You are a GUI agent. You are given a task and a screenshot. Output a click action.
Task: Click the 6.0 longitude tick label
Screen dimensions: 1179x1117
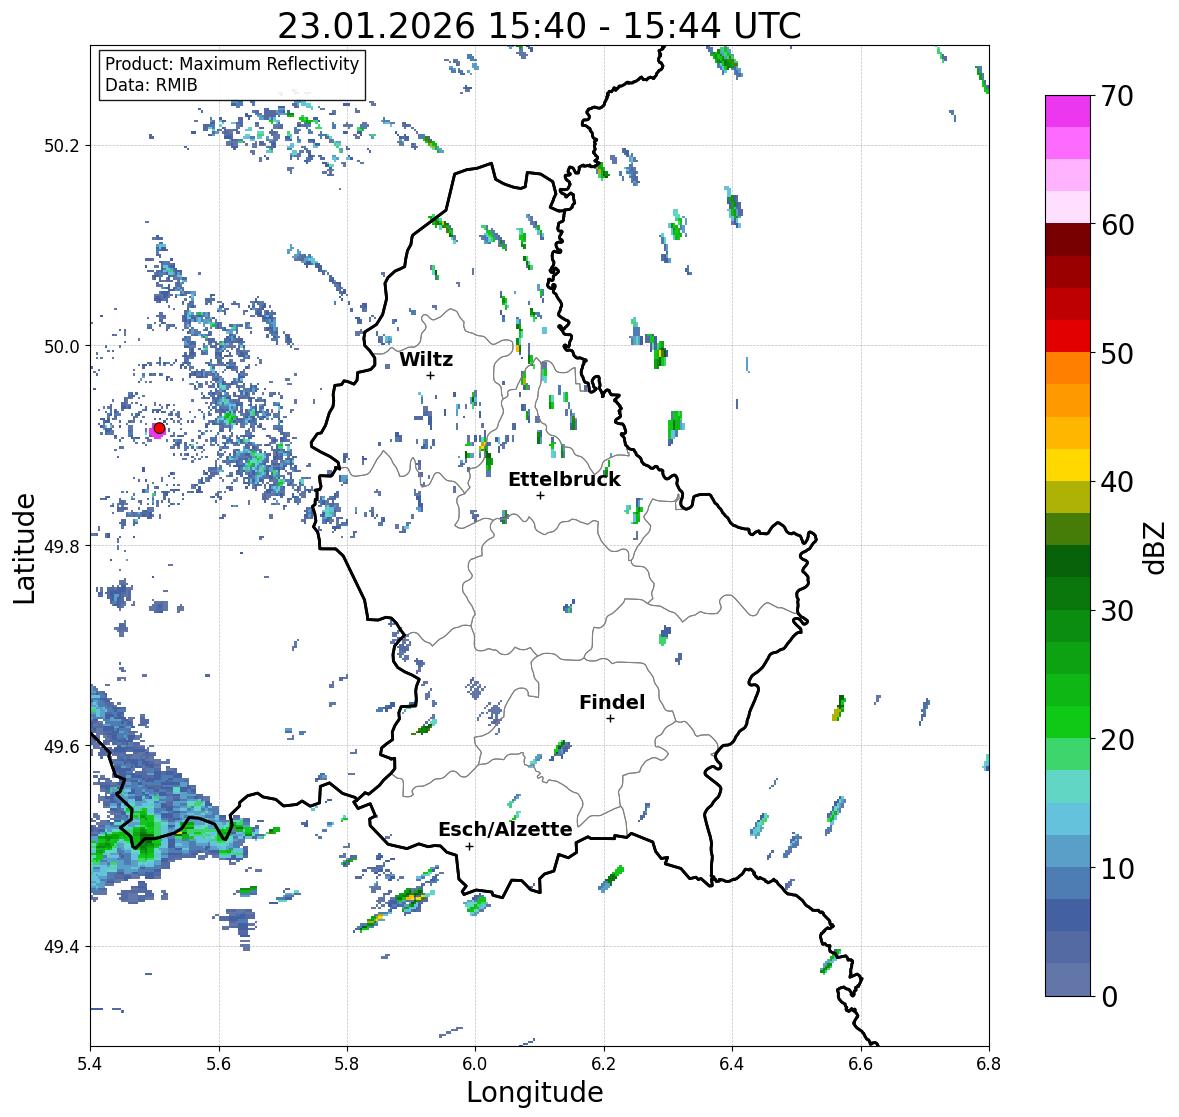click(x=475, y=1063)
